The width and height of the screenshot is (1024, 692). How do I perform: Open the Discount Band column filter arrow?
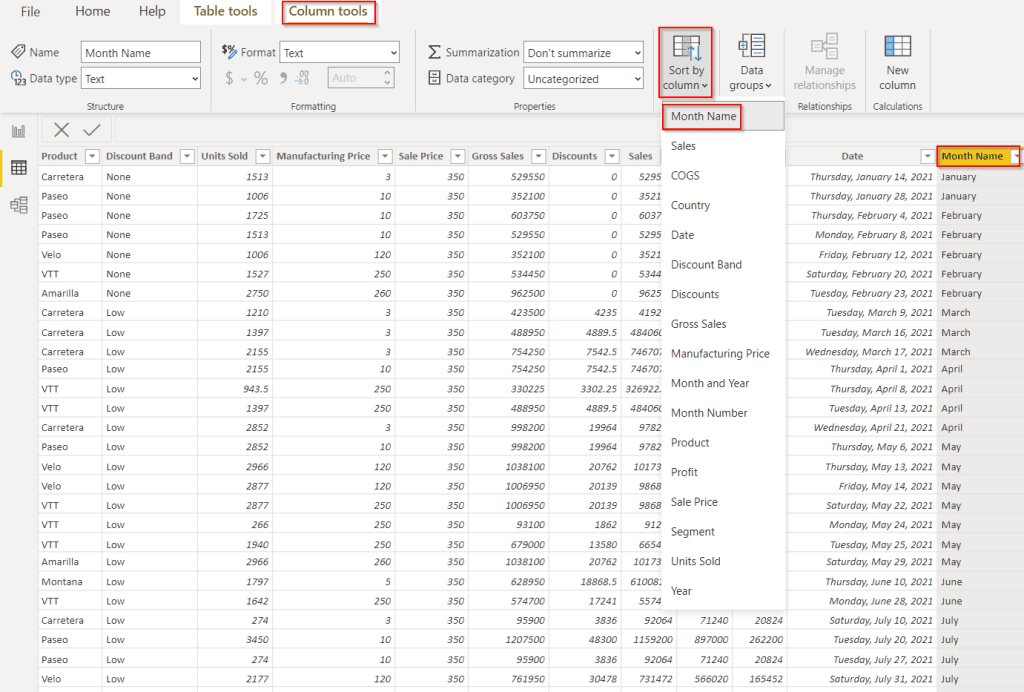click(x=187, y=156)
